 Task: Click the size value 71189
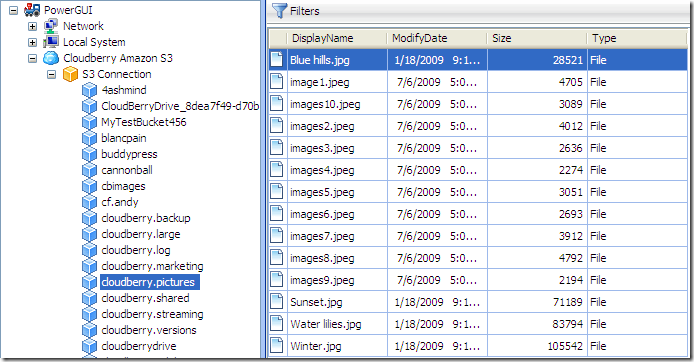[568, 302]
